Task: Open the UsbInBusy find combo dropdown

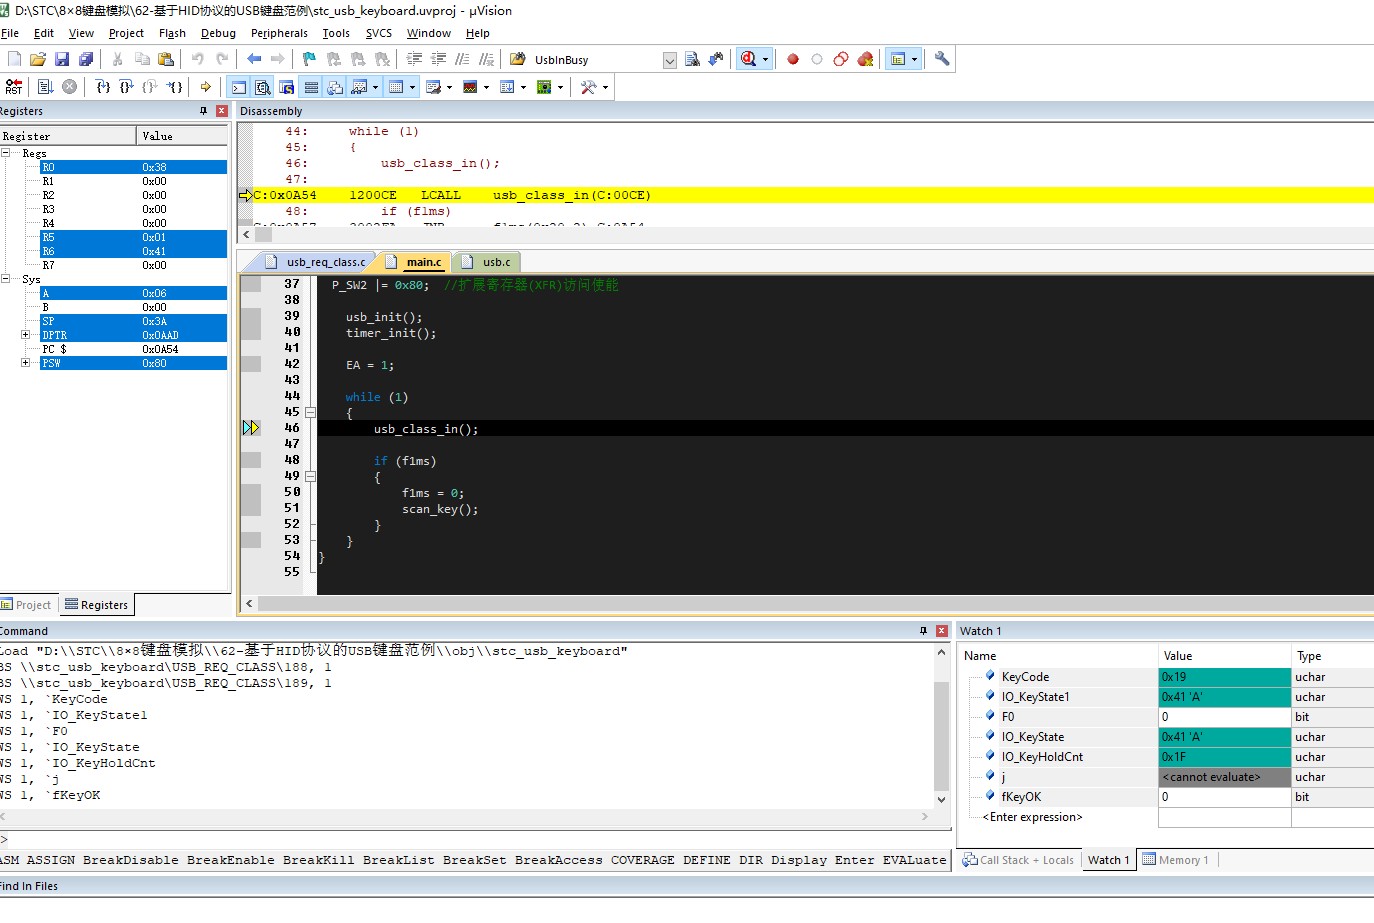Action: point(670,60)
